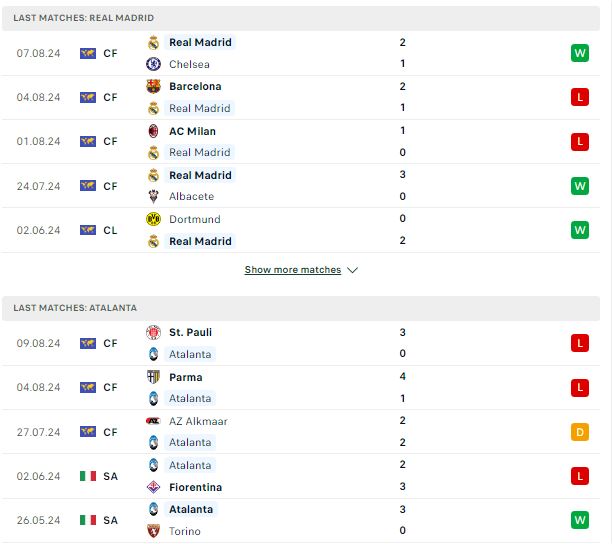
Task: Select the orange D badge for AZ Alkmaar match
Action: tap(580, 432)
